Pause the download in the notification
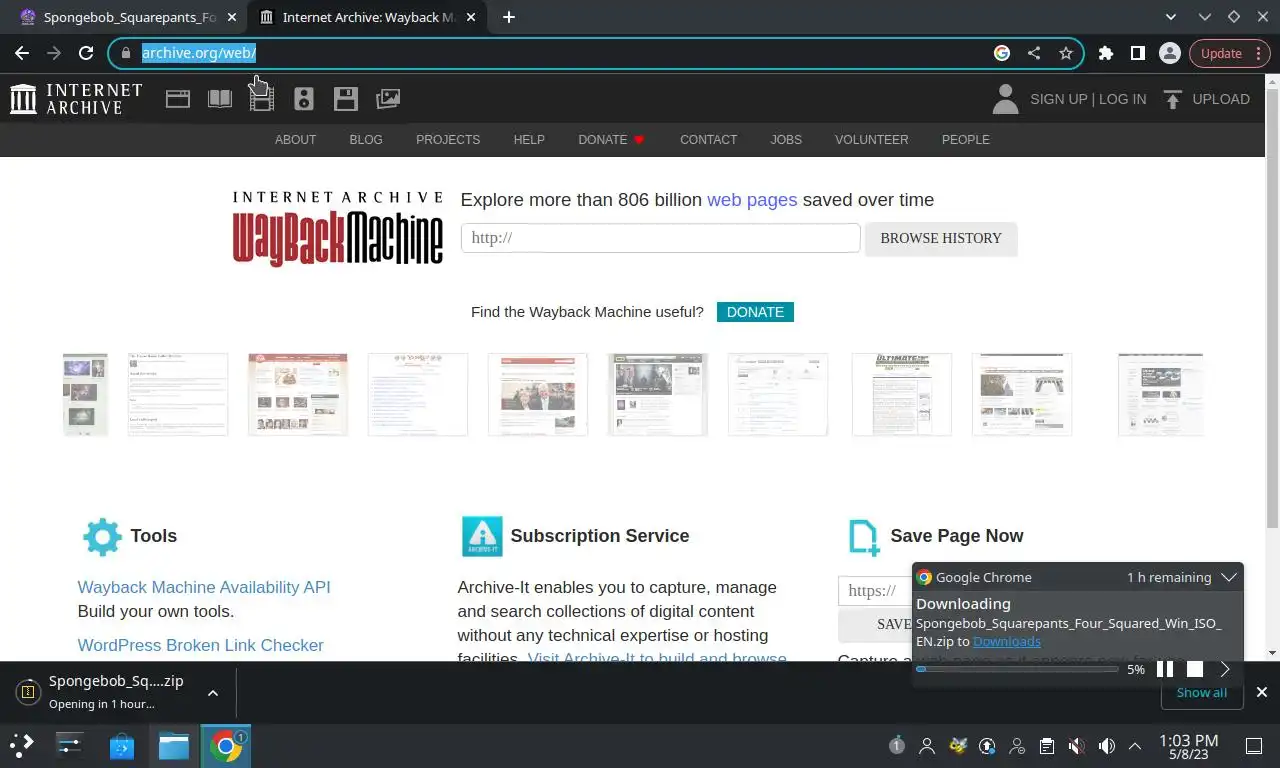This screenshot has height=768, width=1280. click(x=1165, y=669)
